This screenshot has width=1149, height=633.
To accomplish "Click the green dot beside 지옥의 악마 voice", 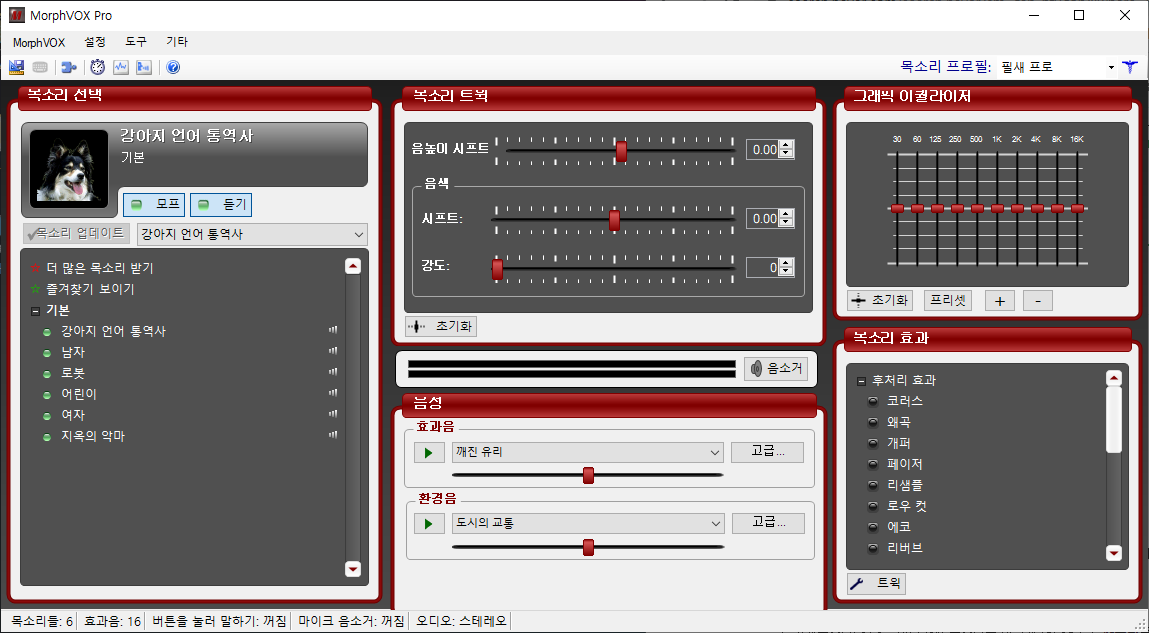I will (47, 437).
